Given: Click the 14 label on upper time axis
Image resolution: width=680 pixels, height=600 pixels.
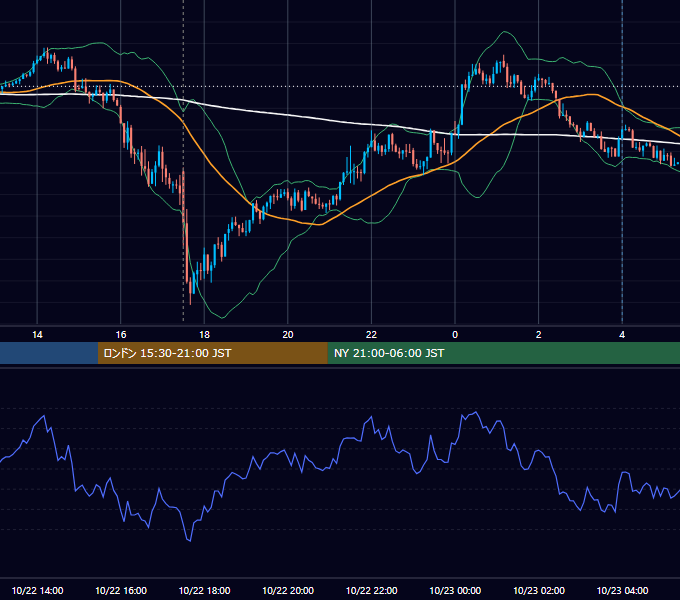Looking at the screenshot, I should click(37, 335).
